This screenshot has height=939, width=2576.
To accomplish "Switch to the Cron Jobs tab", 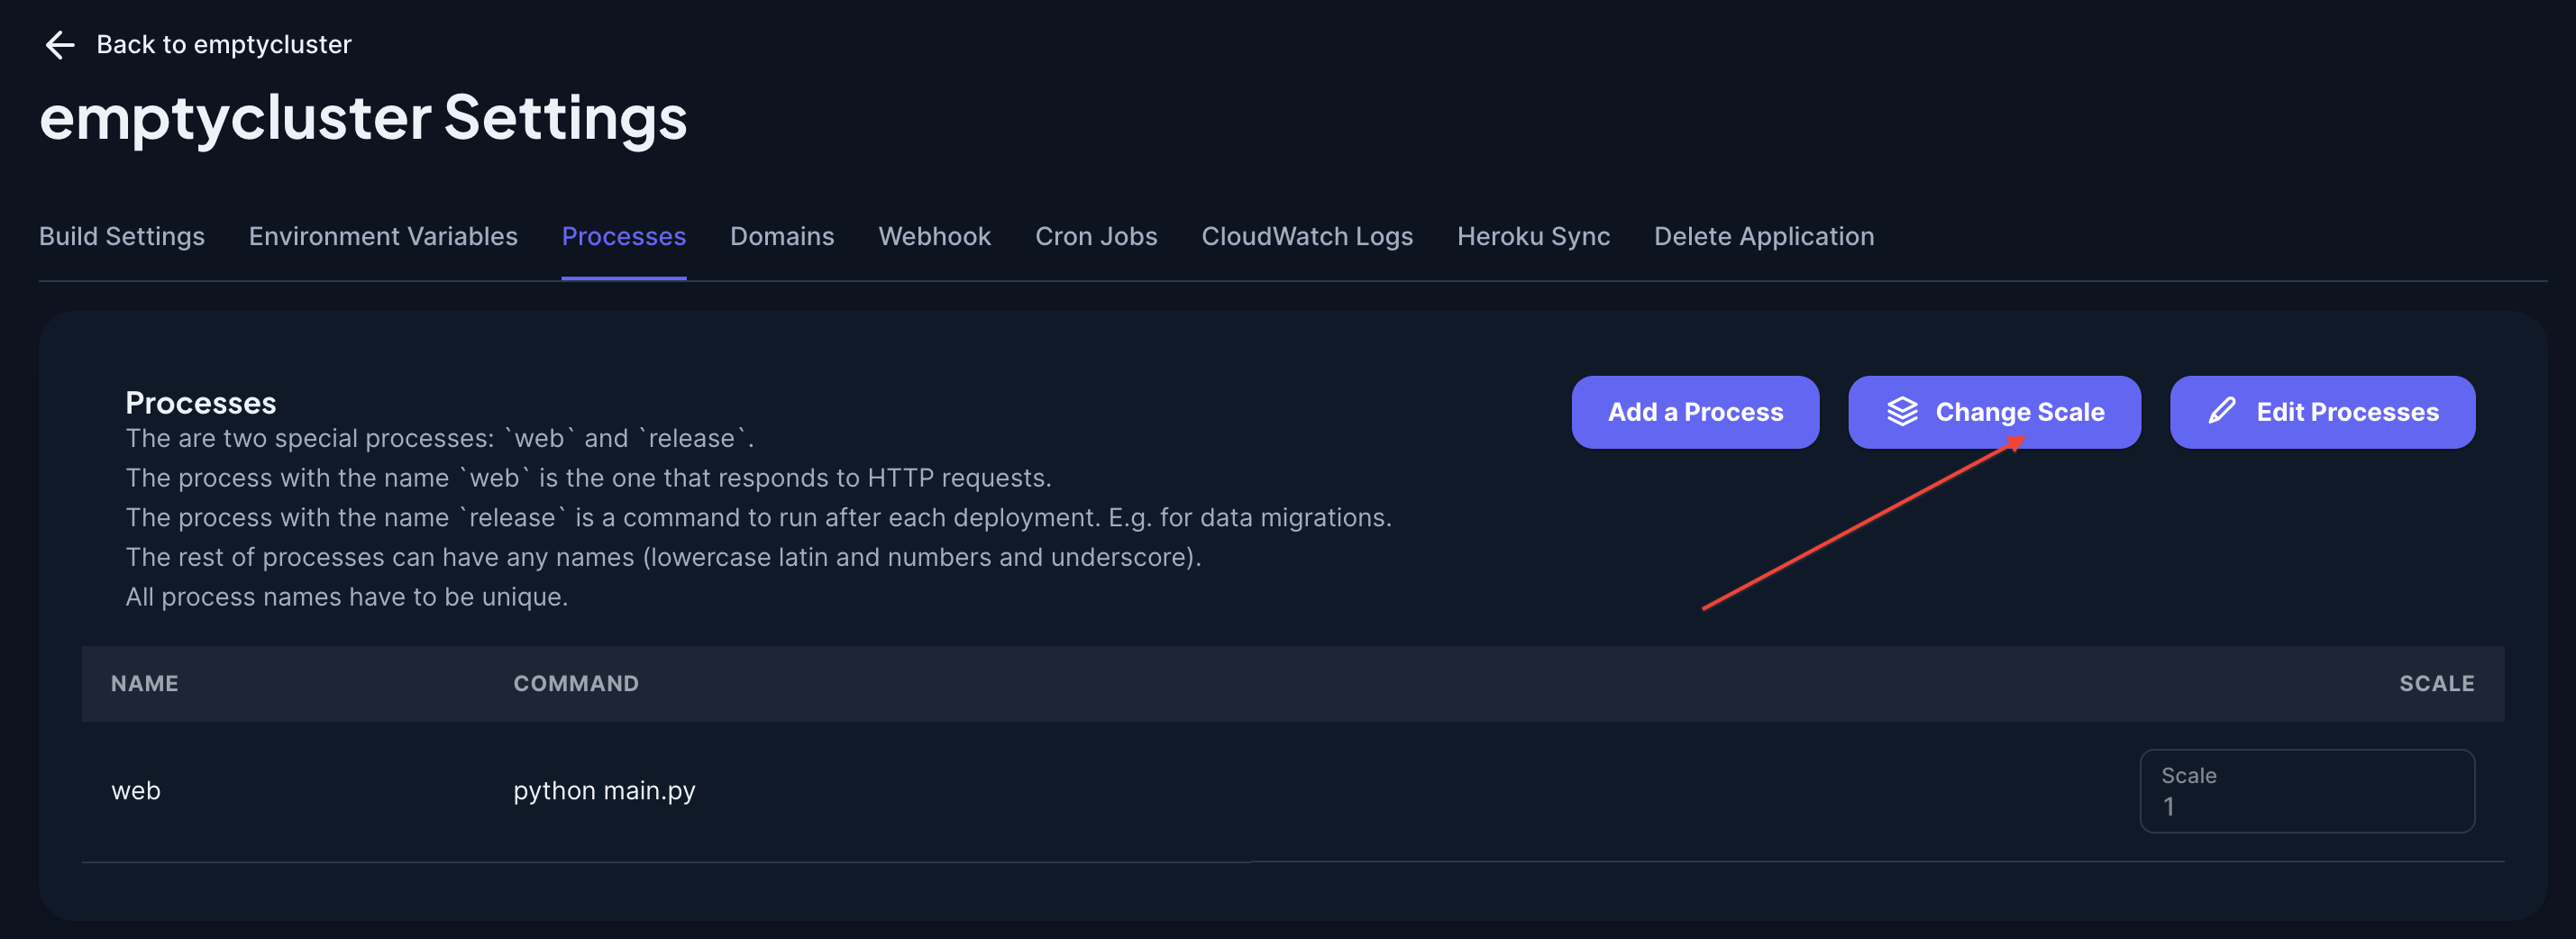I will [x=1095, y=237].
